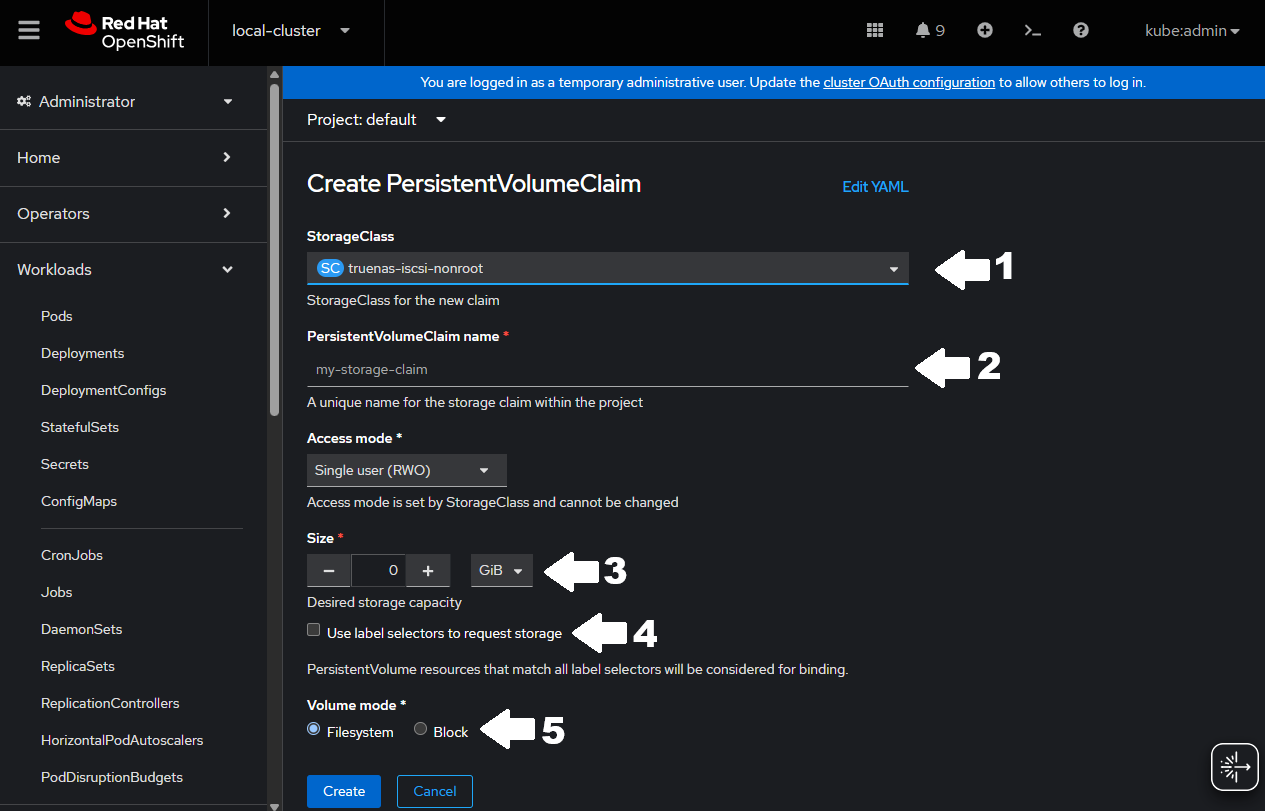Image resolution: width=1265 pixels, height=811 pixels.
Task: View notifications via the bell icon
Action: coord(929,30)
